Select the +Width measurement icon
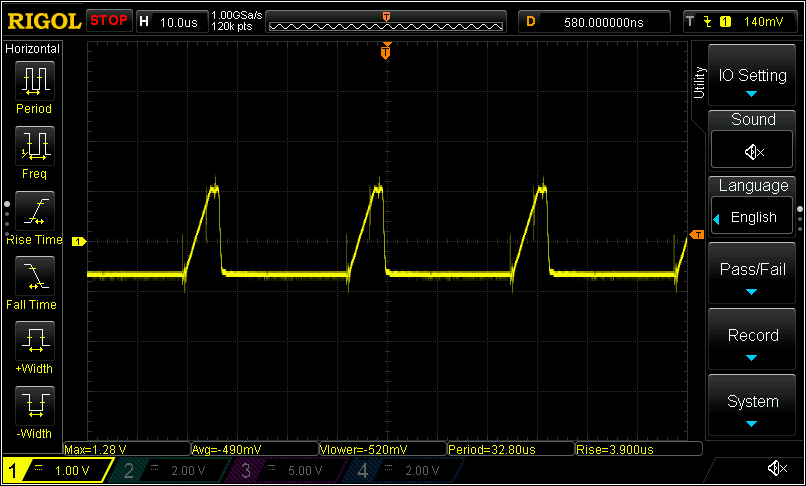The height and width of the screenshot is (486, 806). [33, 342]
